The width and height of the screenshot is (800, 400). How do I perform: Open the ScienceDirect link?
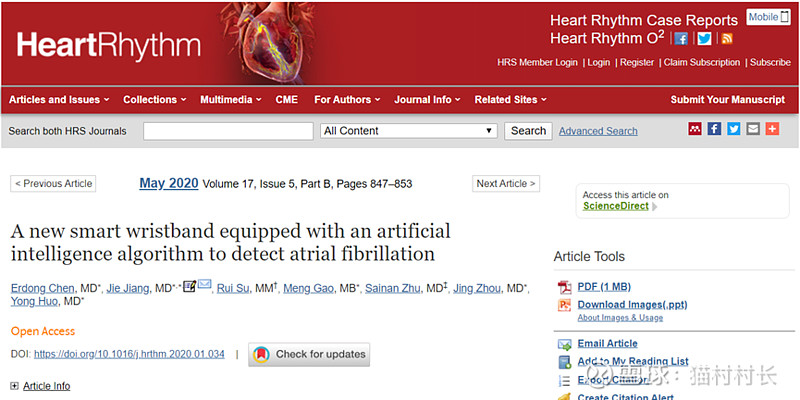(616, 206)
